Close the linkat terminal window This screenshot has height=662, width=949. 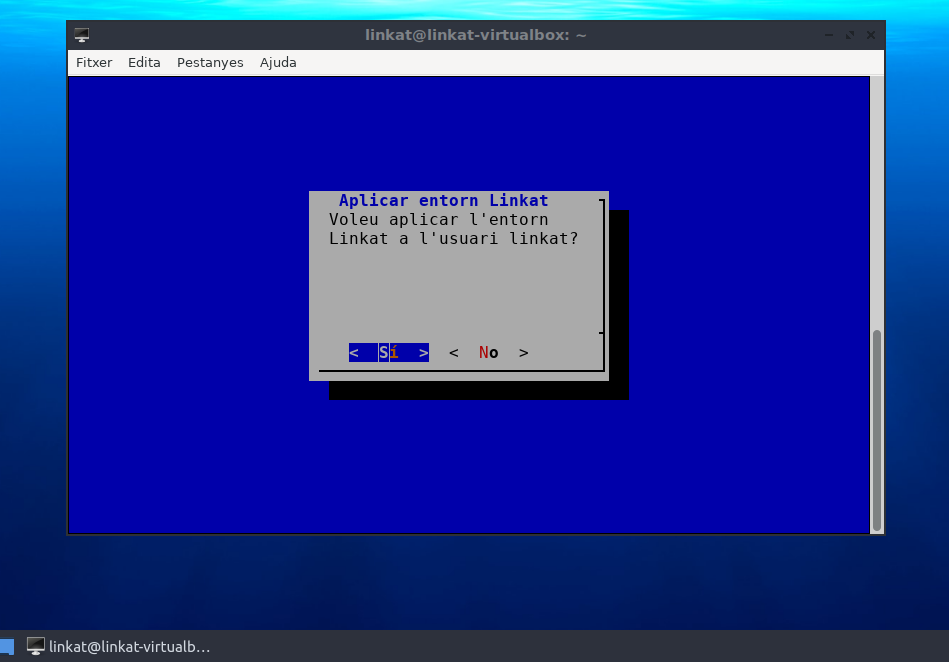tap(871, 35)
